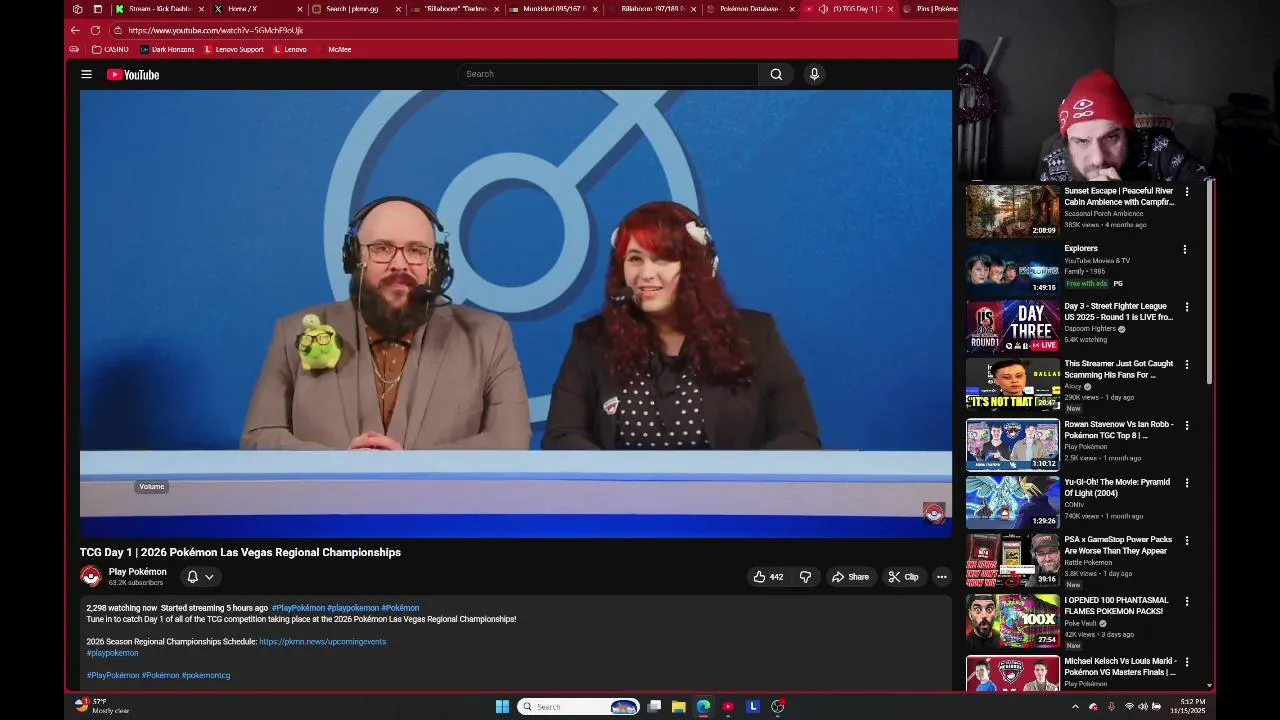This screenshot has height=720, width=1280.
Task: Click the YouTube page vertical scrollbar
Action: pos(1210,283)
